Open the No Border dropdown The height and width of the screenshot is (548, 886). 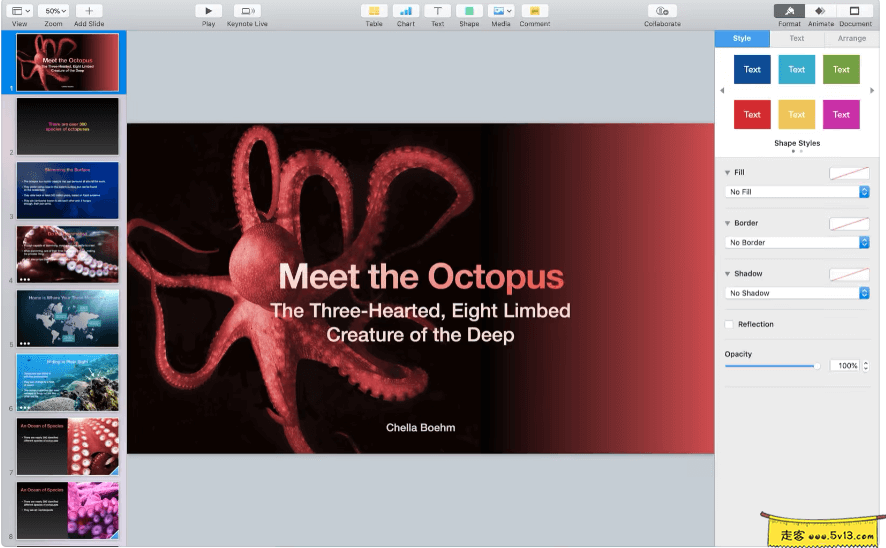pyautogui.click(x=797, y=242)
